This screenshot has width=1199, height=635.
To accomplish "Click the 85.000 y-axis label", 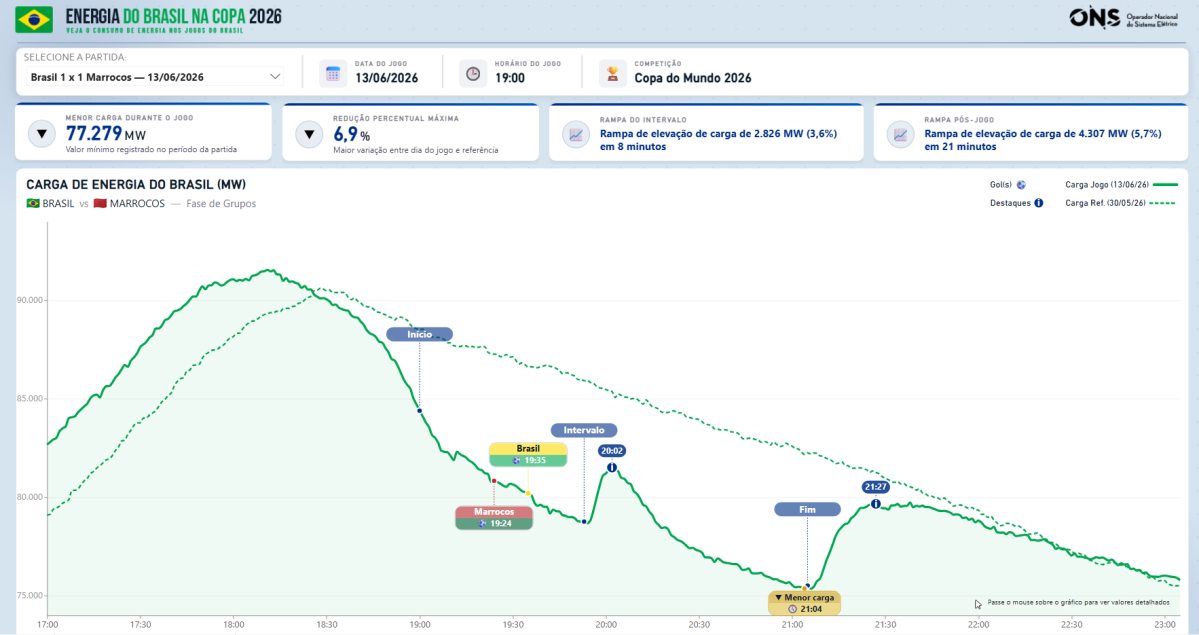I will point(30,399).
